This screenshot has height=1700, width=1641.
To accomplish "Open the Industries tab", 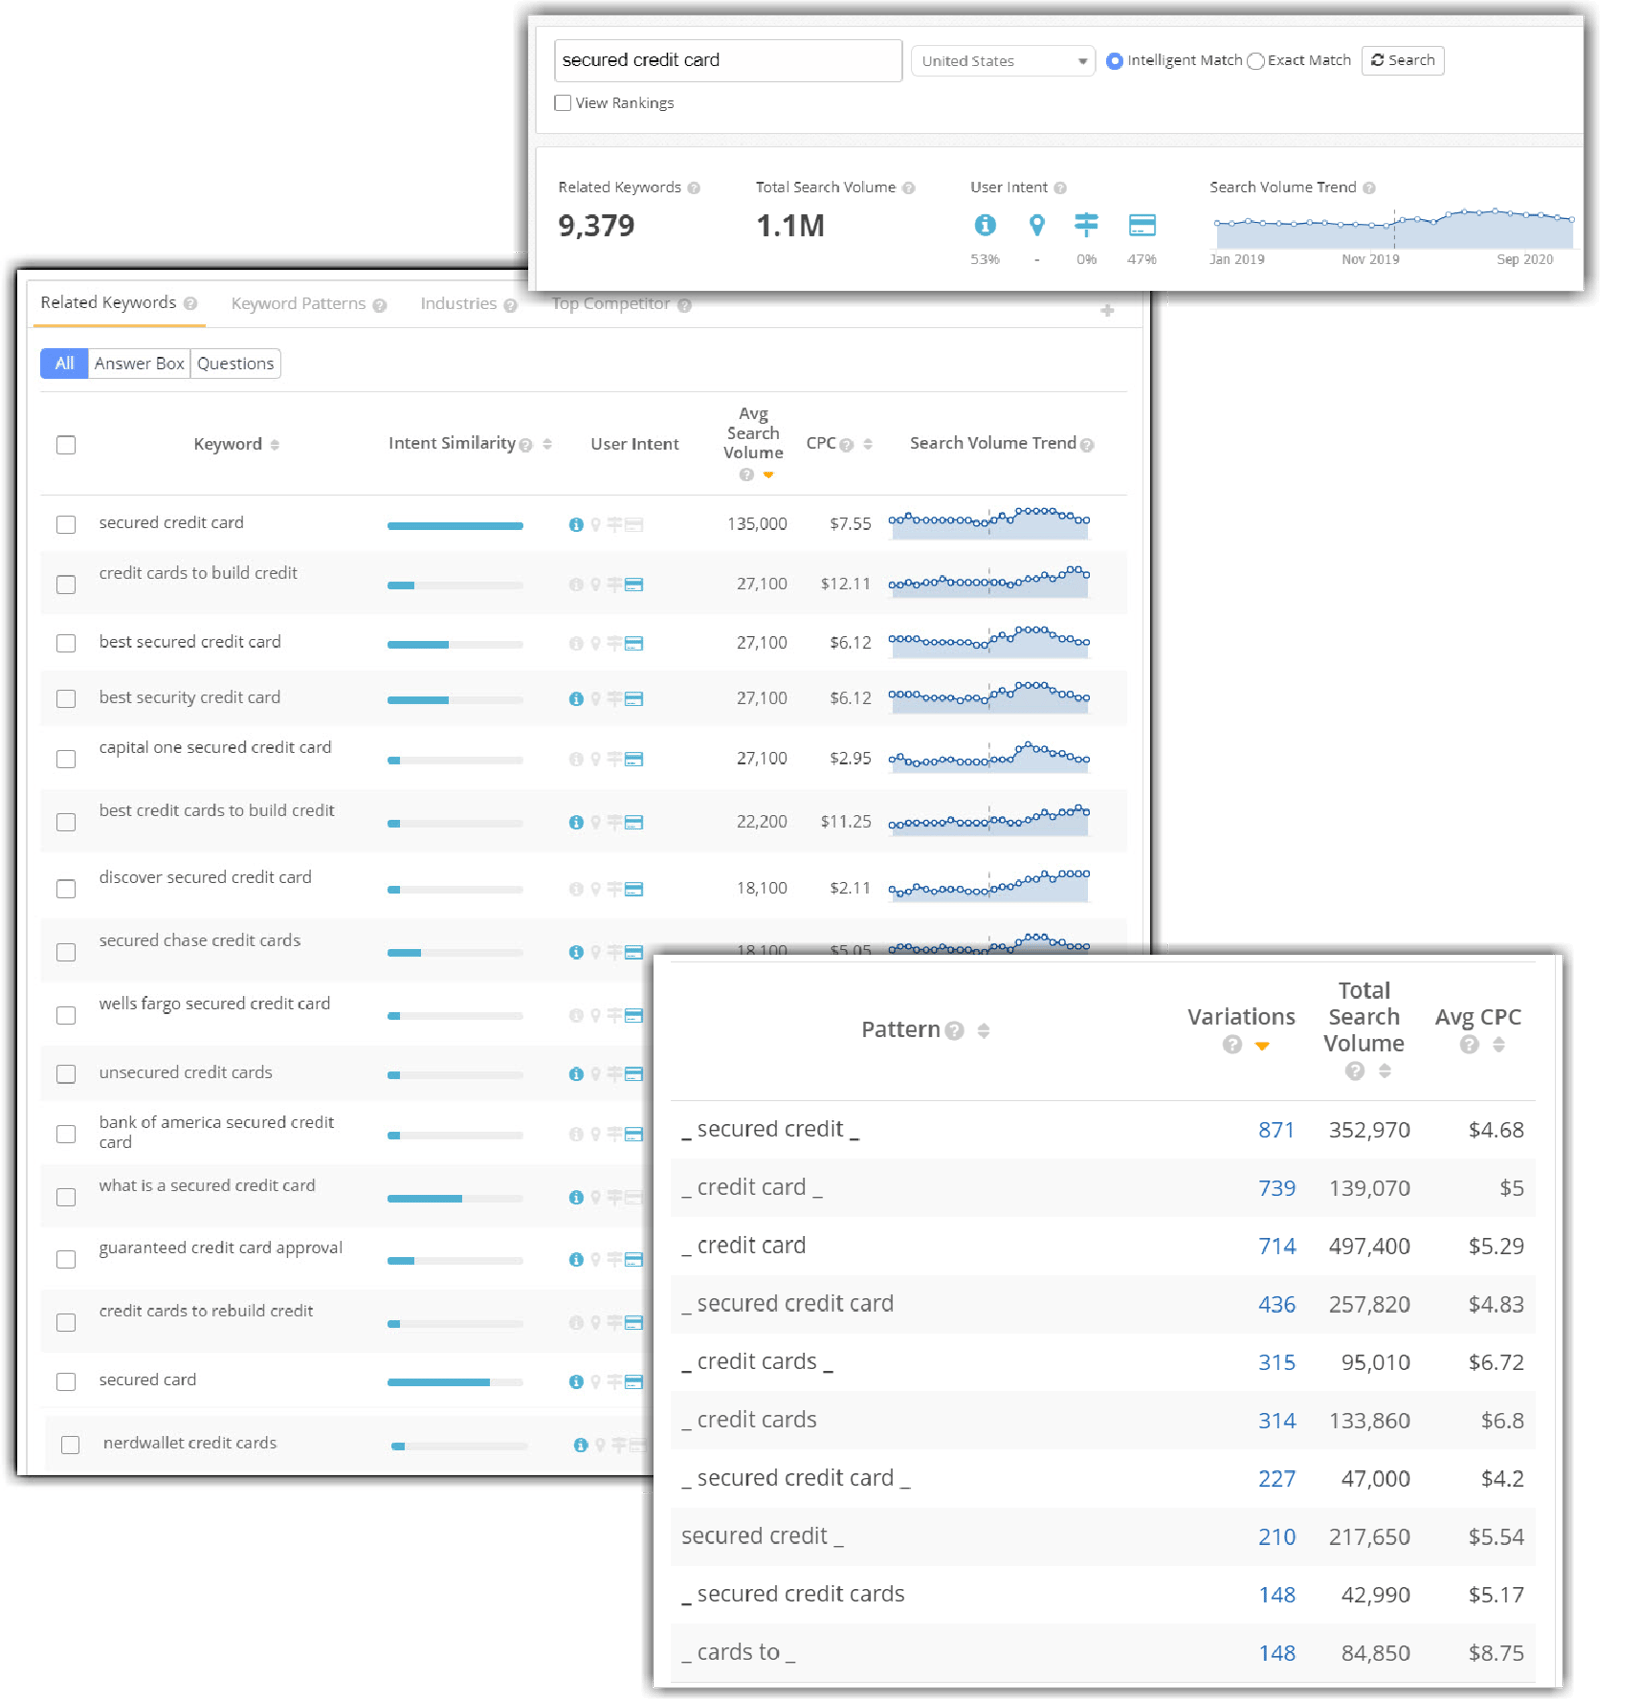I will coord(458,303).
